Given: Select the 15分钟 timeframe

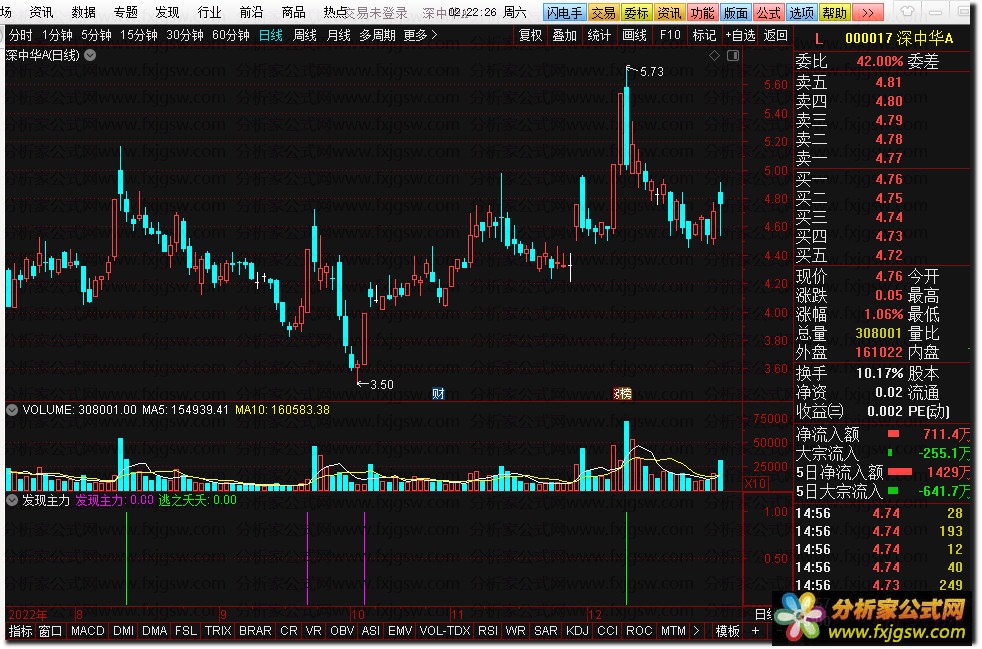Looking at the screenshot, I should (x=139, y=35).
